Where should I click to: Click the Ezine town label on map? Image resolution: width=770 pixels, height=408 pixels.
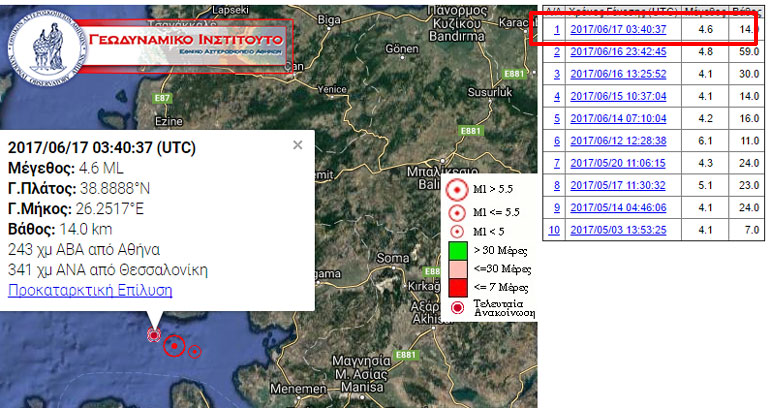pyautogui.click(x=168, y=121)
